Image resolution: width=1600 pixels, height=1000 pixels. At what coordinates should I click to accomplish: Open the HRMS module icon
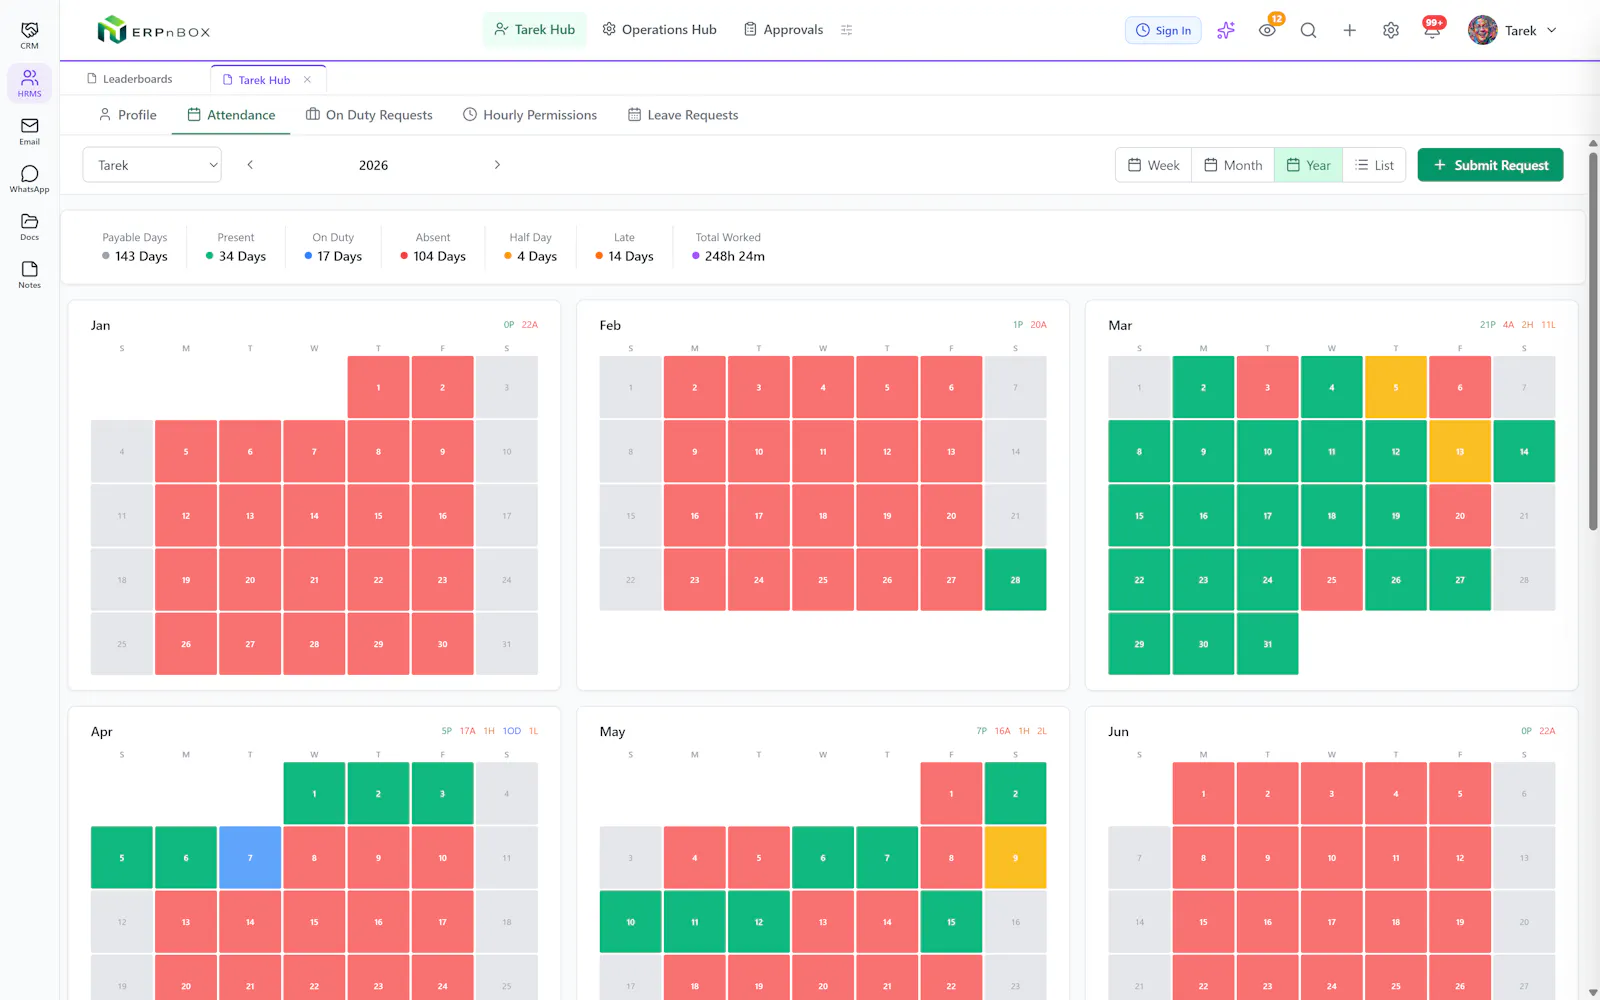(29, 83)
